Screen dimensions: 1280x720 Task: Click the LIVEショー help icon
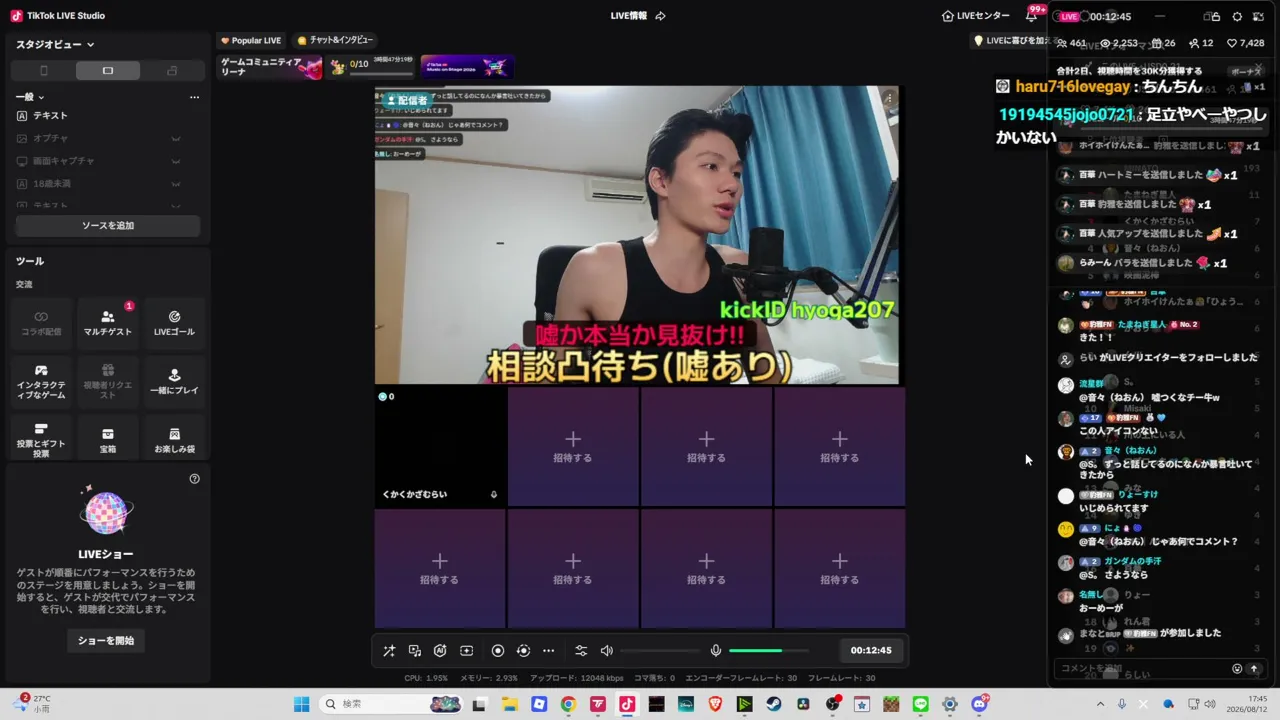click(195, 479)
